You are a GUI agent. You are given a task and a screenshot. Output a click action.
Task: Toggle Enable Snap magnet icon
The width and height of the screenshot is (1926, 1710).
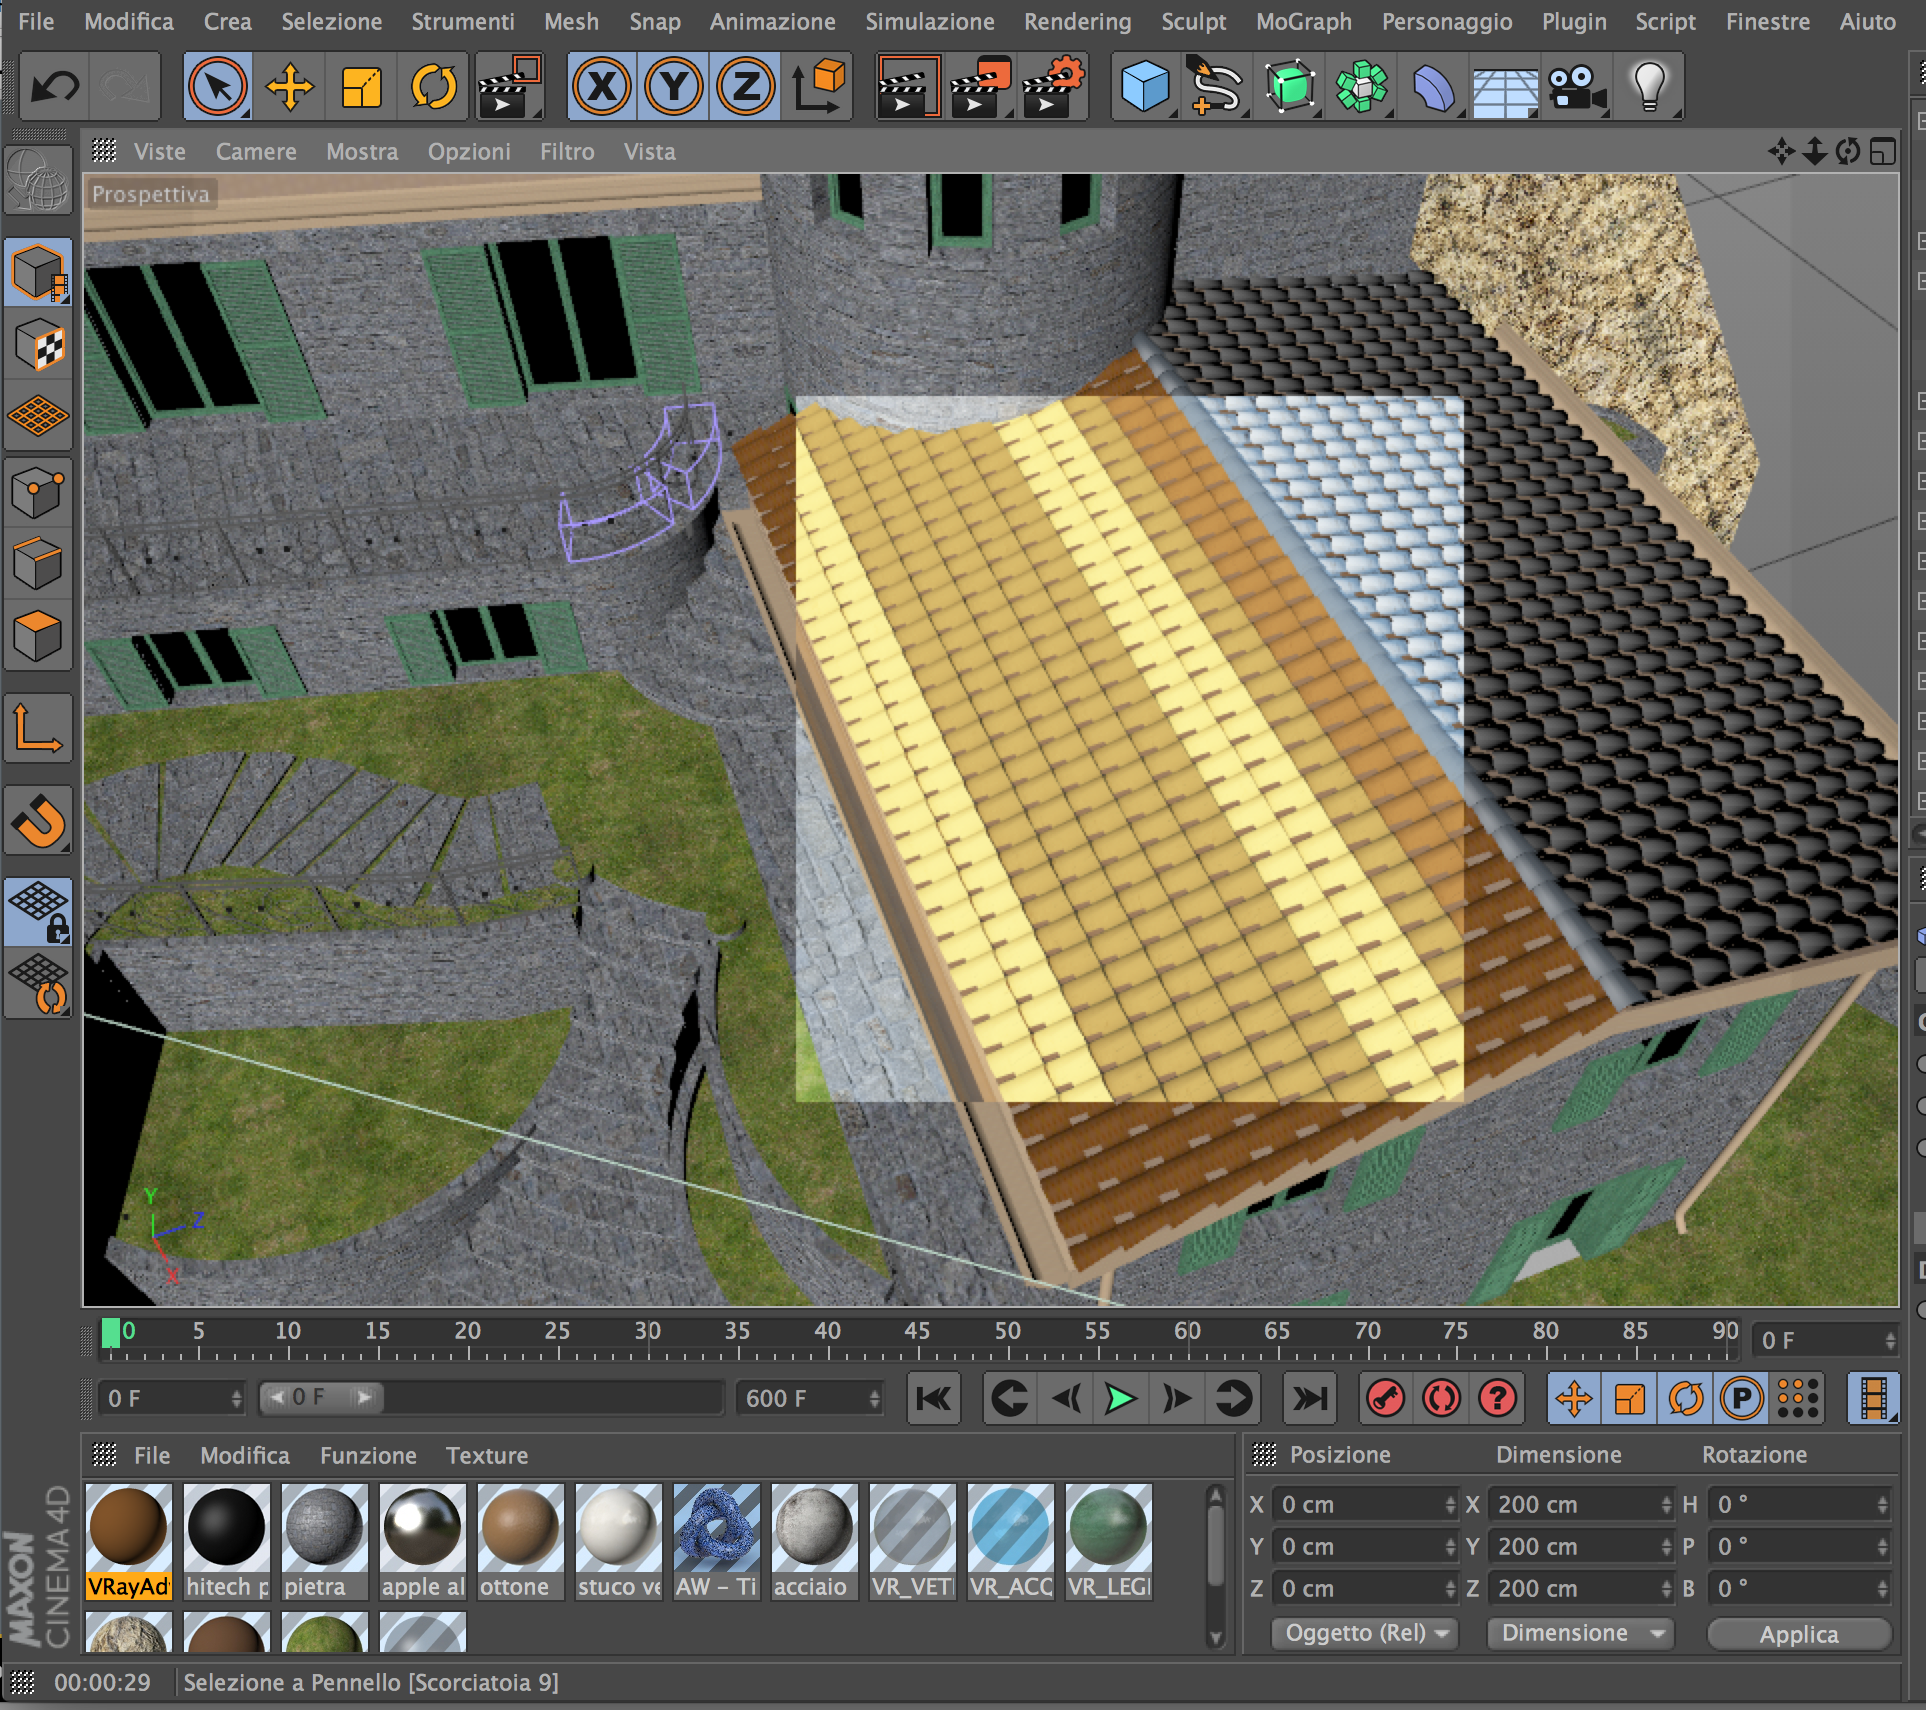[x=38, y=821]
